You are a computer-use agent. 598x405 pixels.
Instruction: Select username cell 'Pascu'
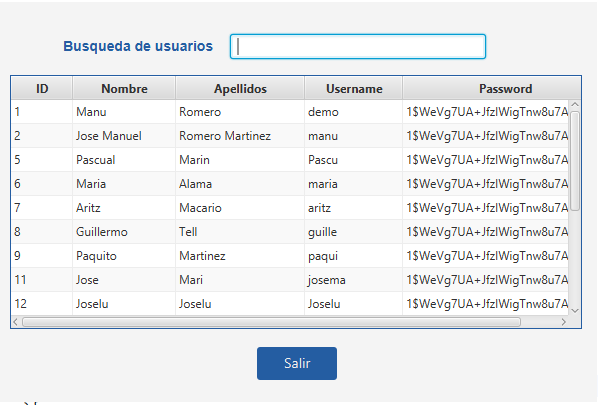click(x=354, y=160)
